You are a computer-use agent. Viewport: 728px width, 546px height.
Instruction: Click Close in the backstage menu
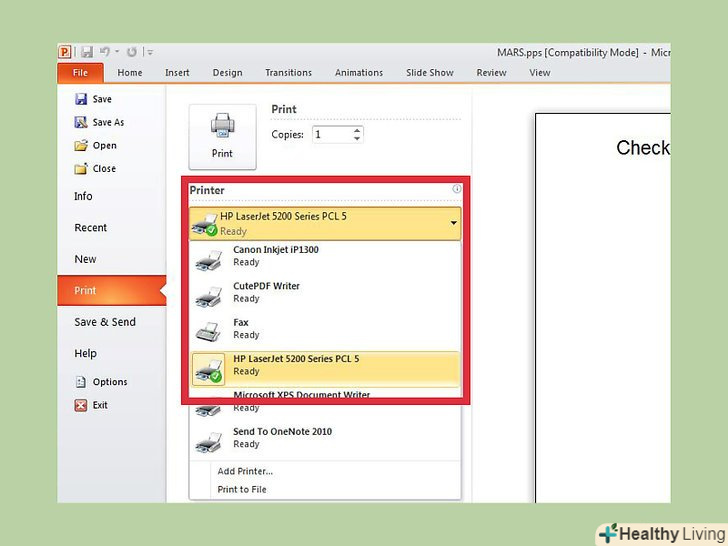(x=95, y=169)
